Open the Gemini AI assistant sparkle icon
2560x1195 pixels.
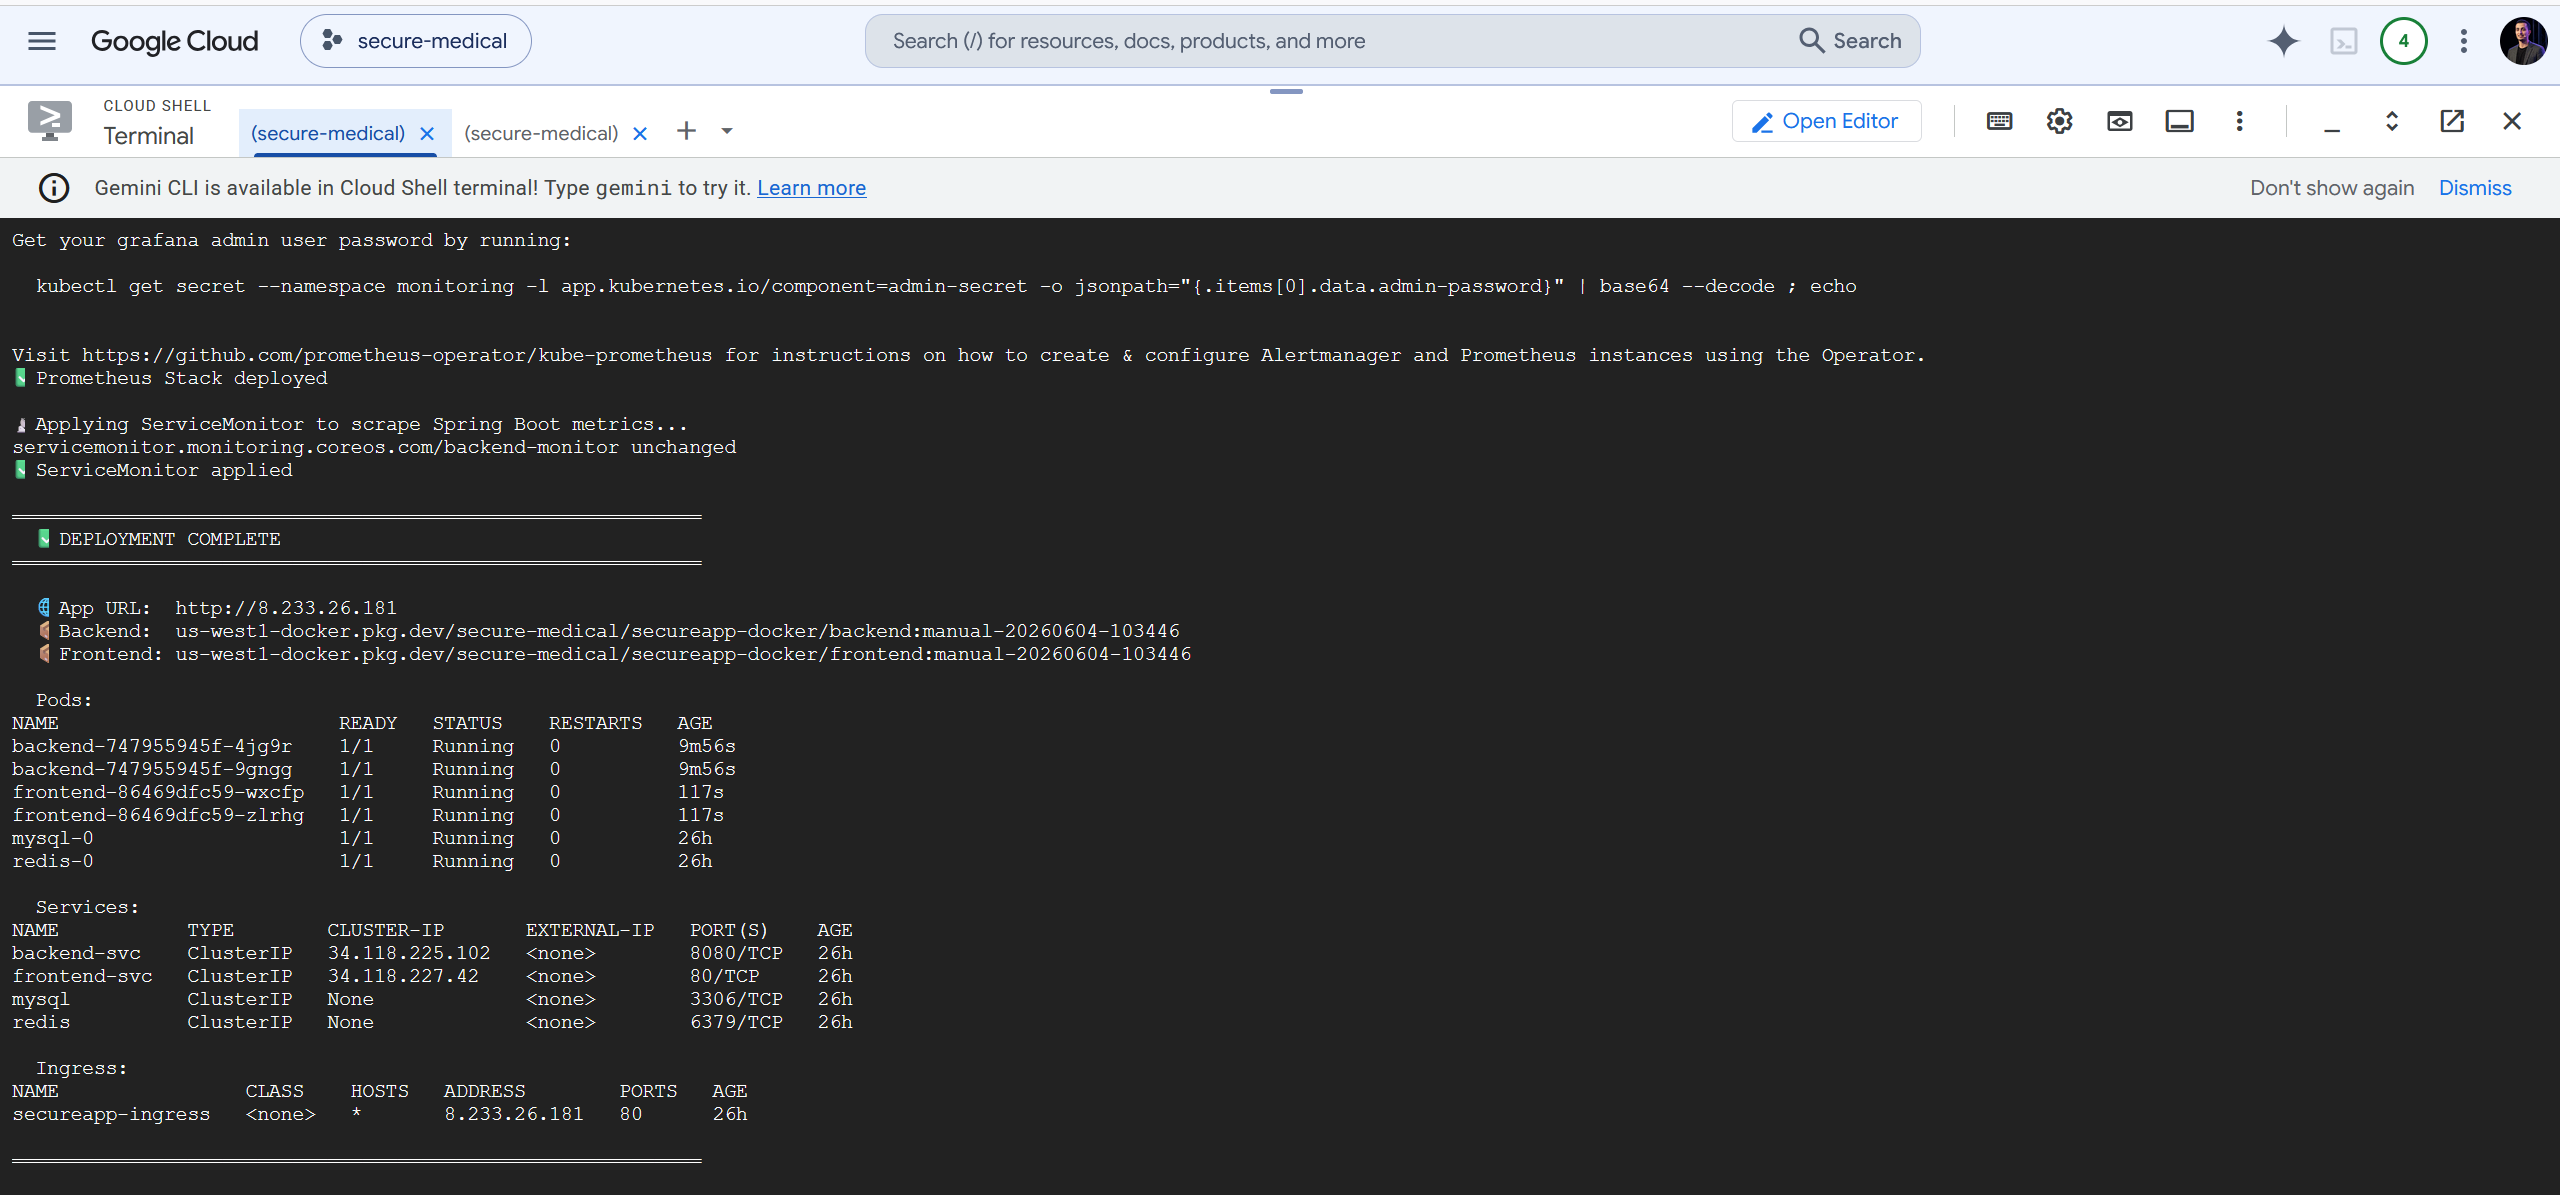tap(2284, 41)
